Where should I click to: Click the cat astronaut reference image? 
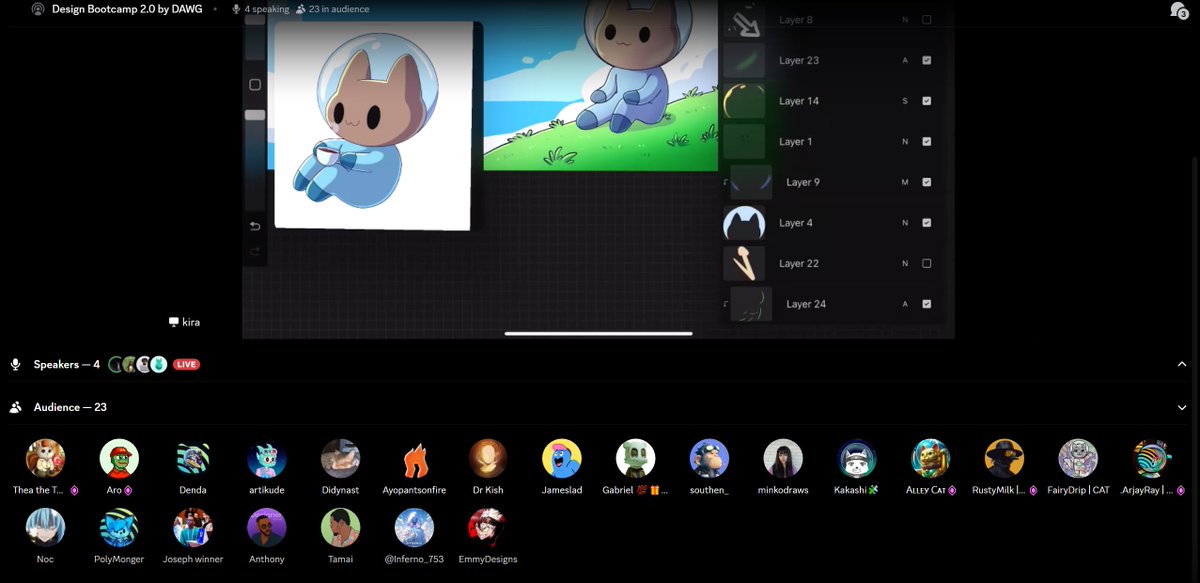click(x=373, y=126)
